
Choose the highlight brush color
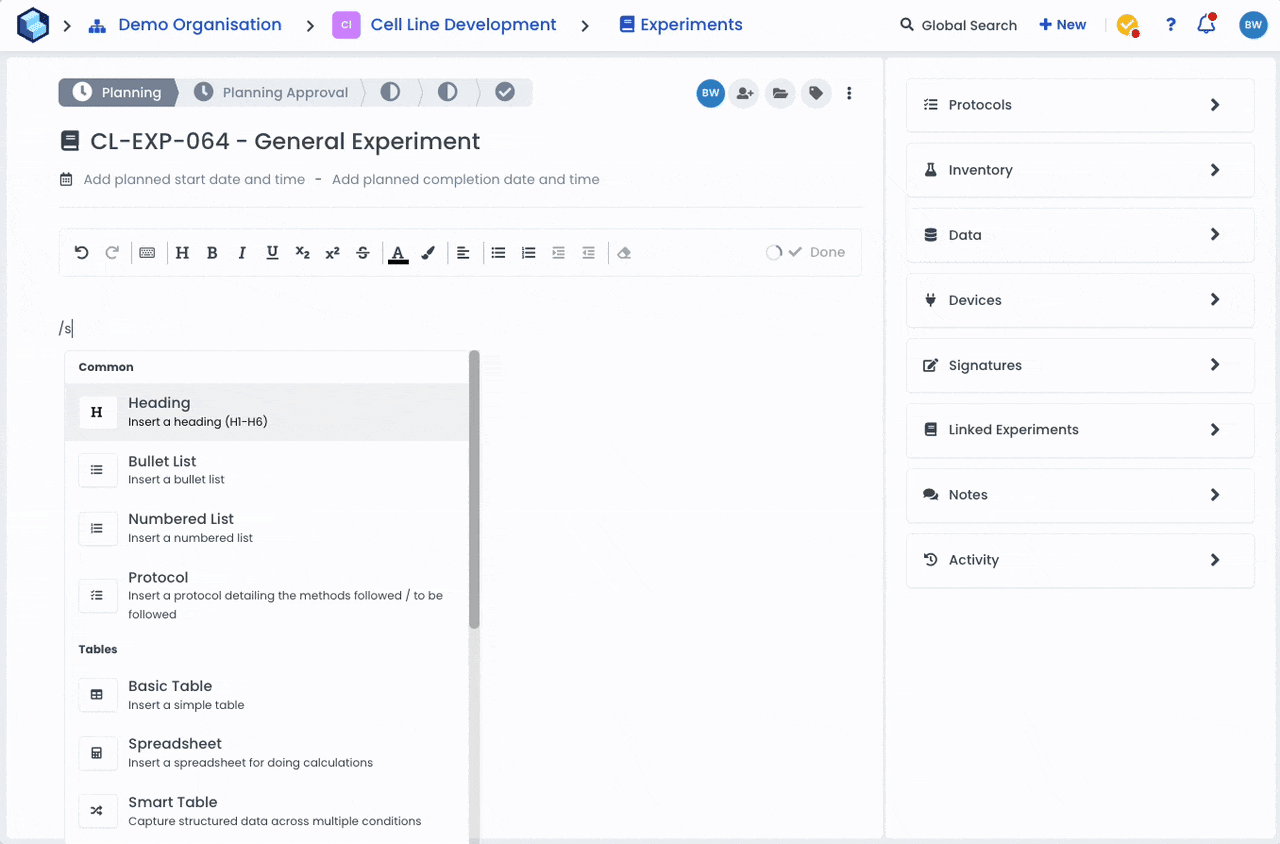coord(428,253)
